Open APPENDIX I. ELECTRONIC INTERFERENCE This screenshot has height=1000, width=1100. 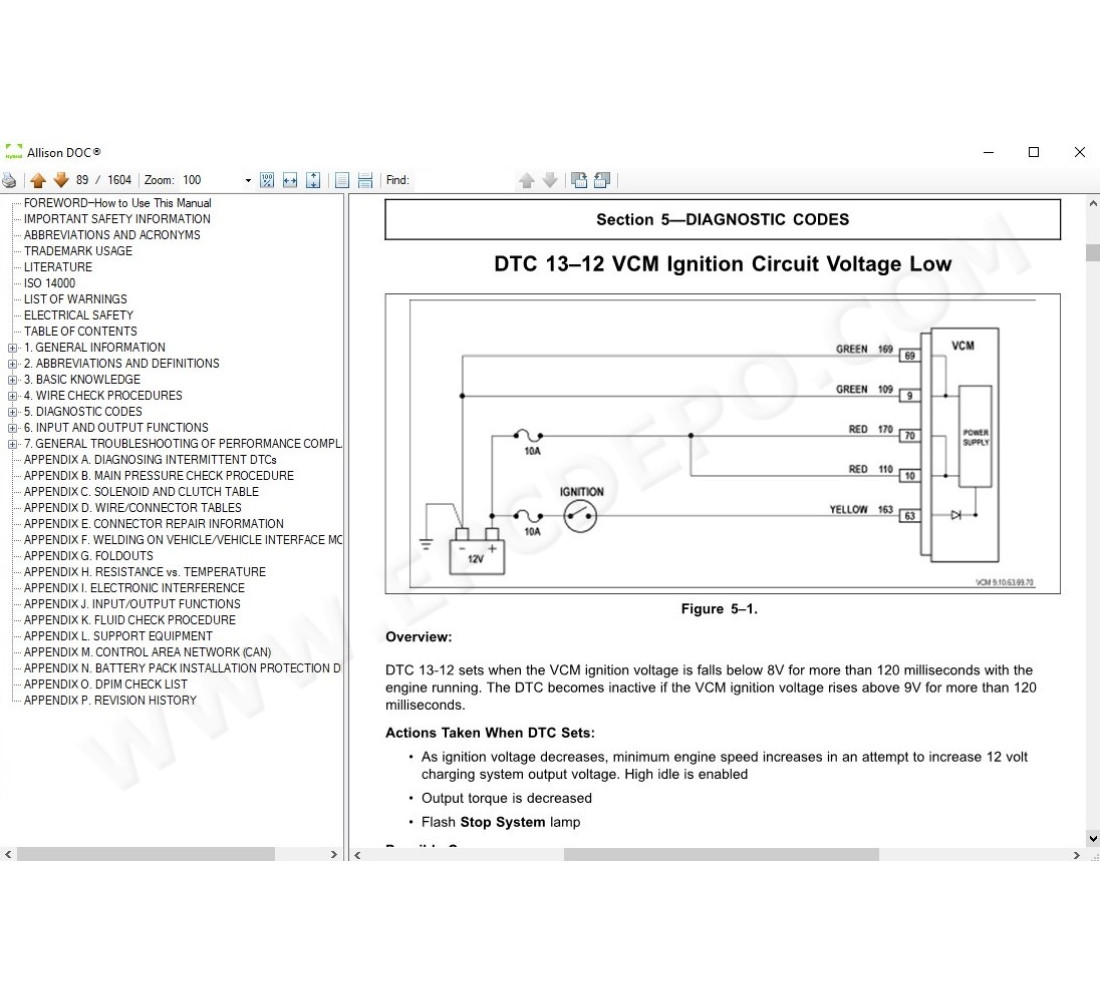point(134,588)
